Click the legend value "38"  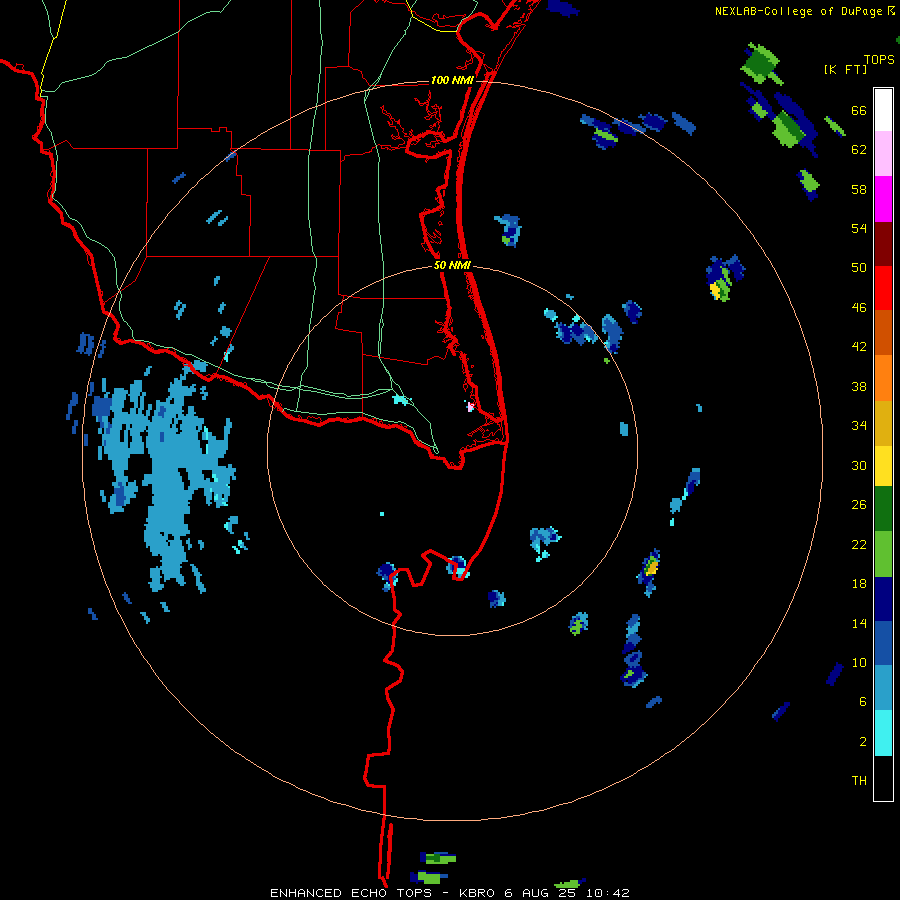(859, 386)
